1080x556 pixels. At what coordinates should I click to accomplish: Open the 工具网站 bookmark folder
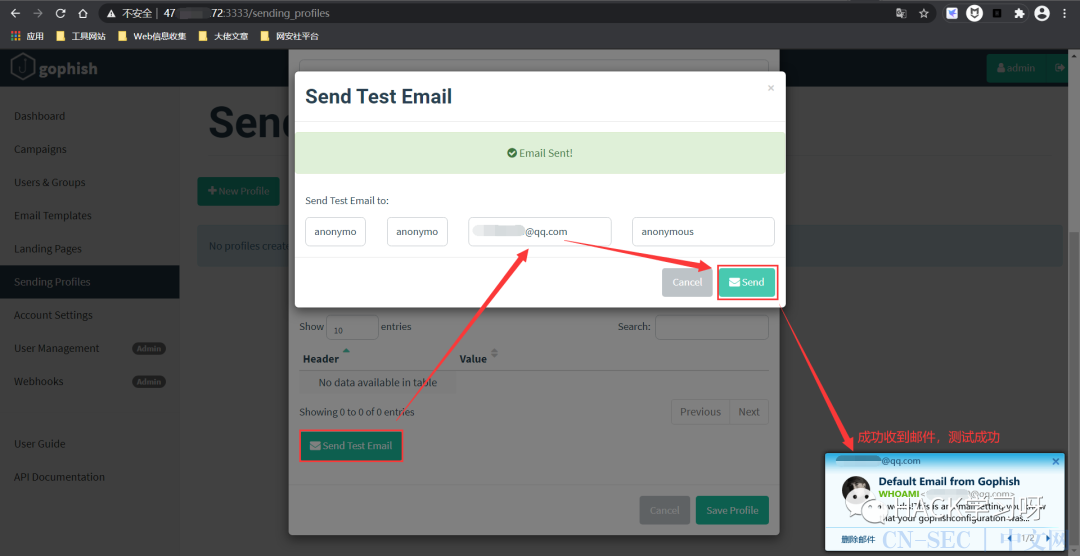click(81, 36)
